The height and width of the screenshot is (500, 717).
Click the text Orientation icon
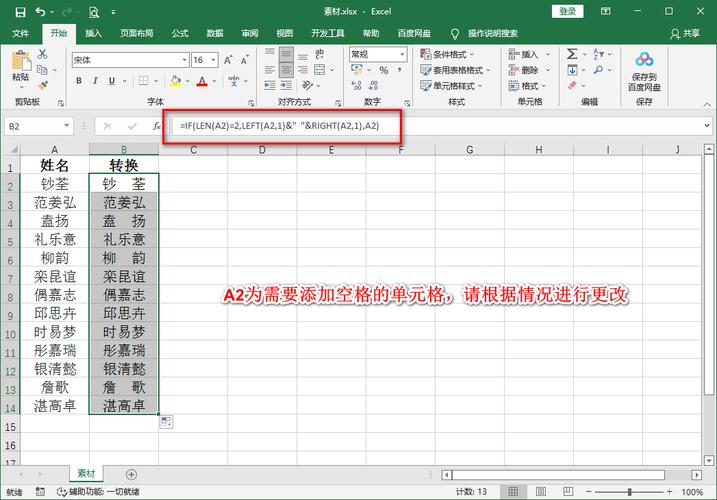tap(307, 85)
